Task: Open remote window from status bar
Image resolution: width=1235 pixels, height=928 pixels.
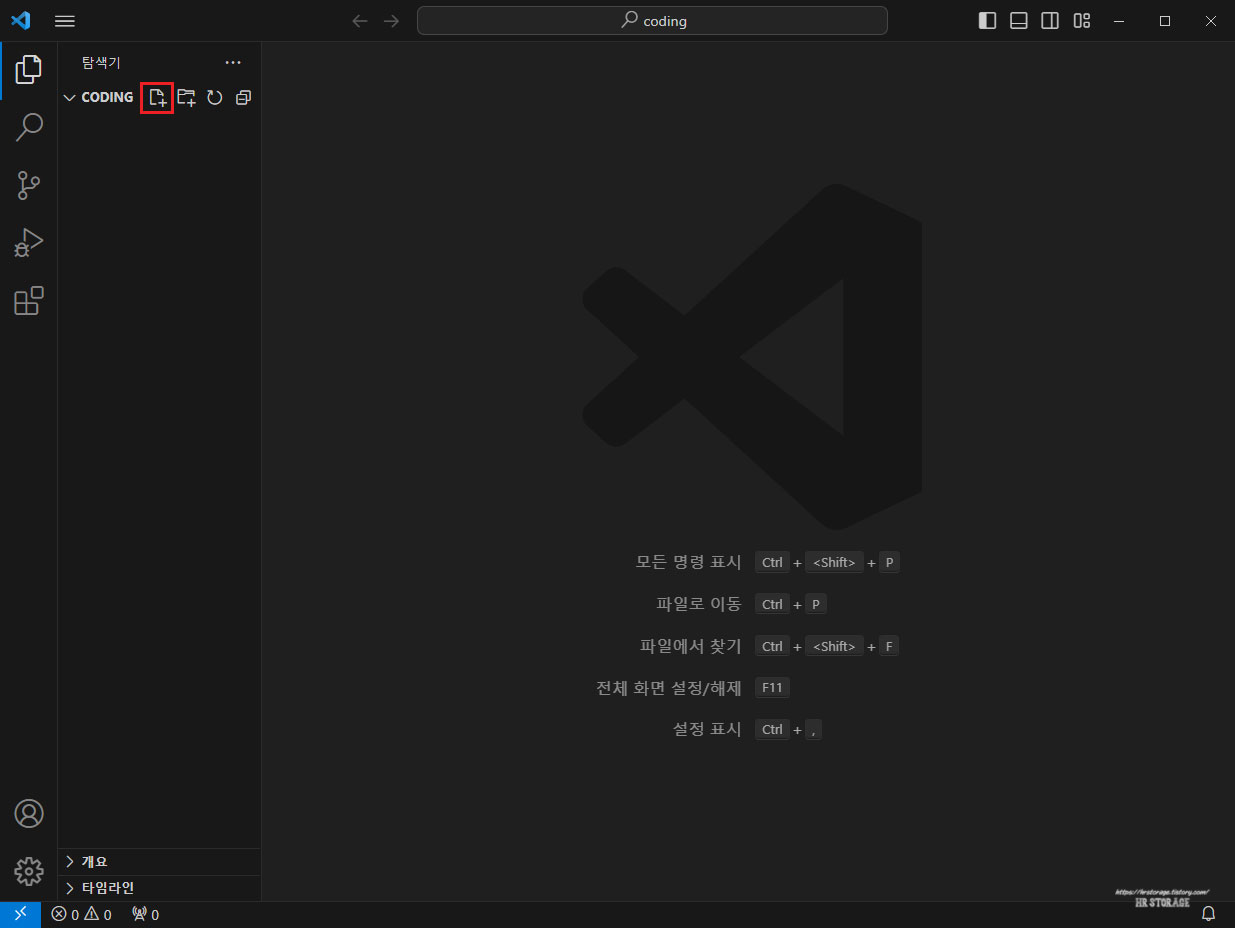Action: click(x=20, y=914)
